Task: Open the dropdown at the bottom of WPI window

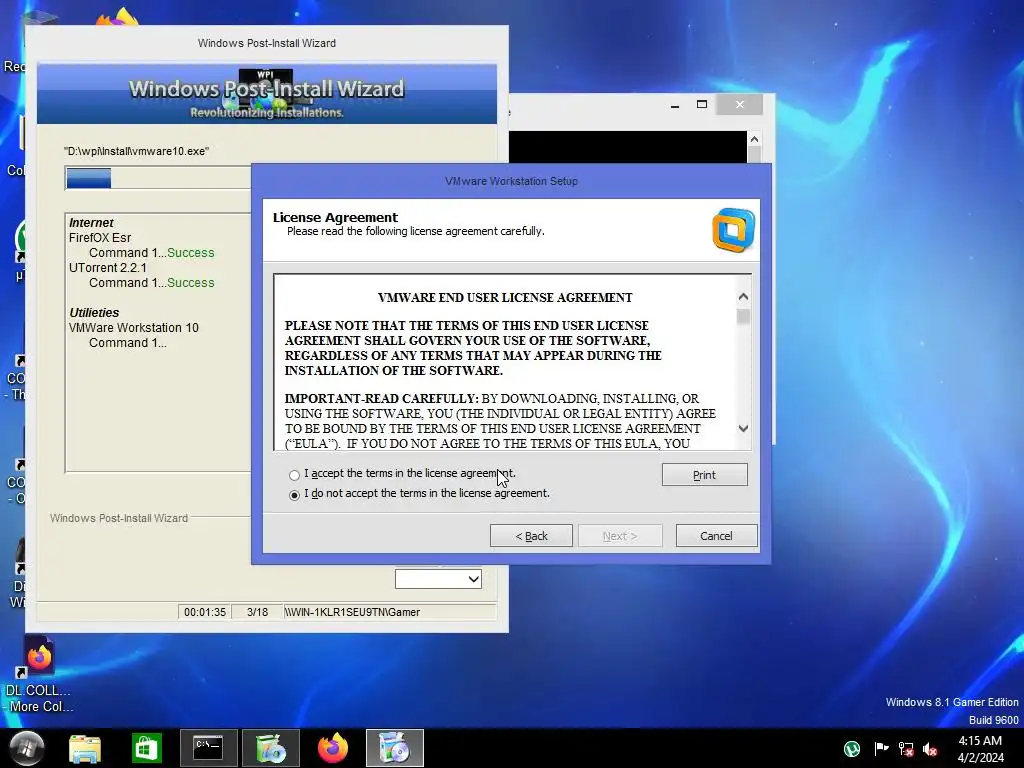Action: point(438,579)
